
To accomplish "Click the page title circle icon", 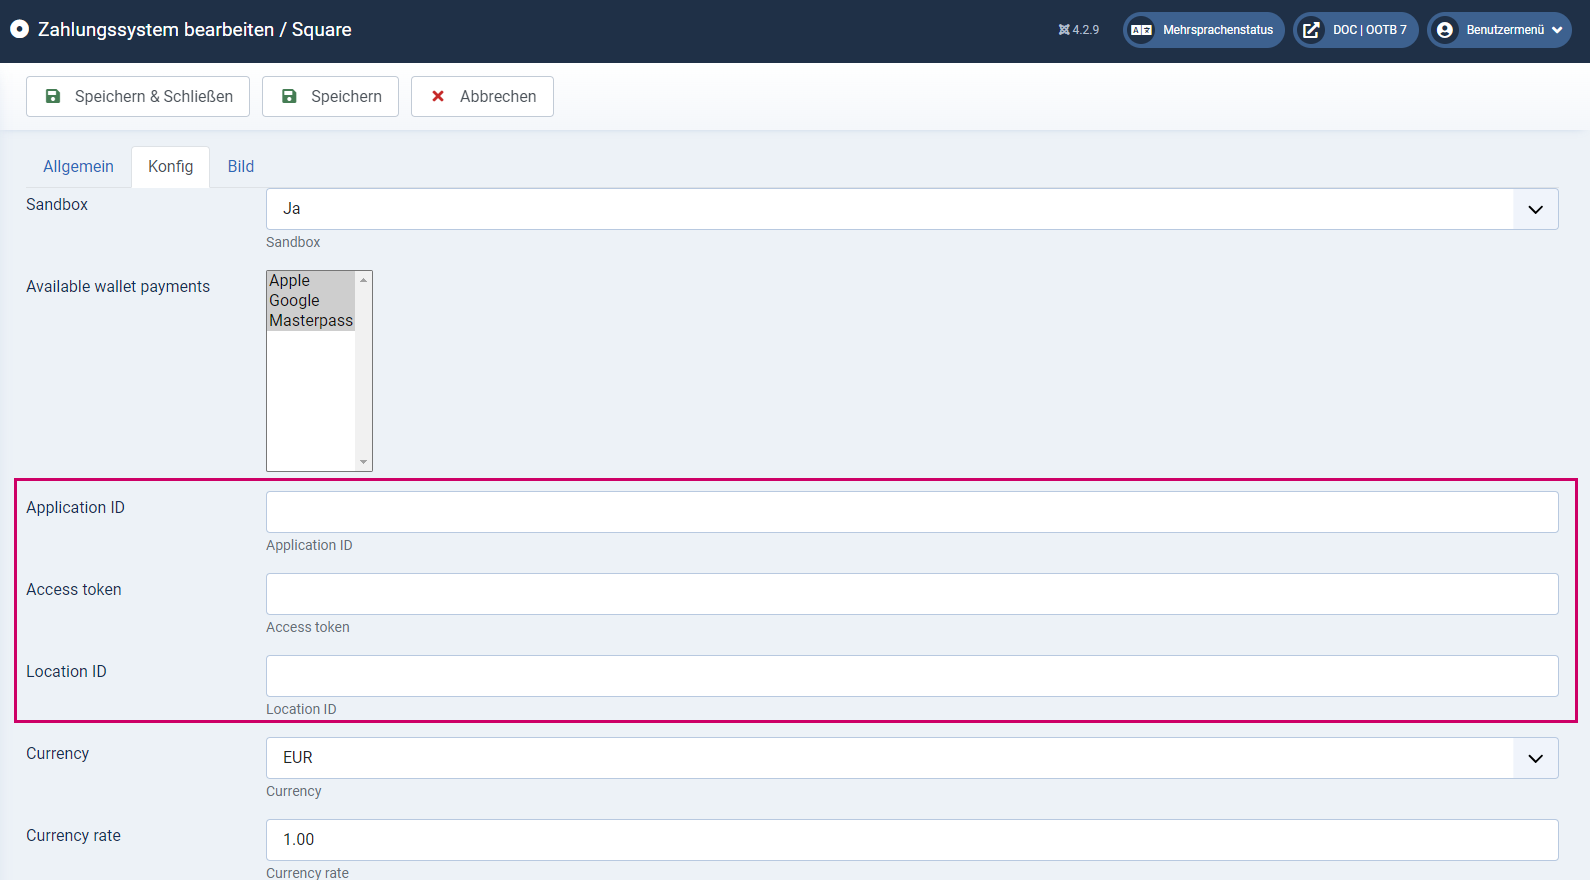I will (19, 29).
